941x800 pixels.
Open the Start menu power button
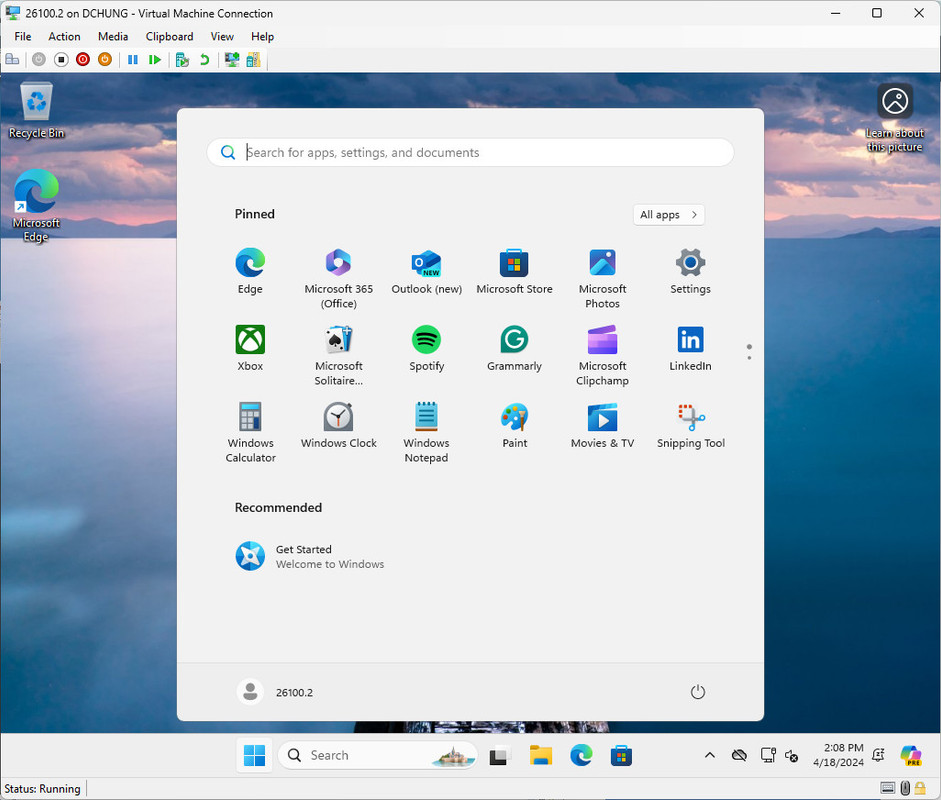[697, 692]
